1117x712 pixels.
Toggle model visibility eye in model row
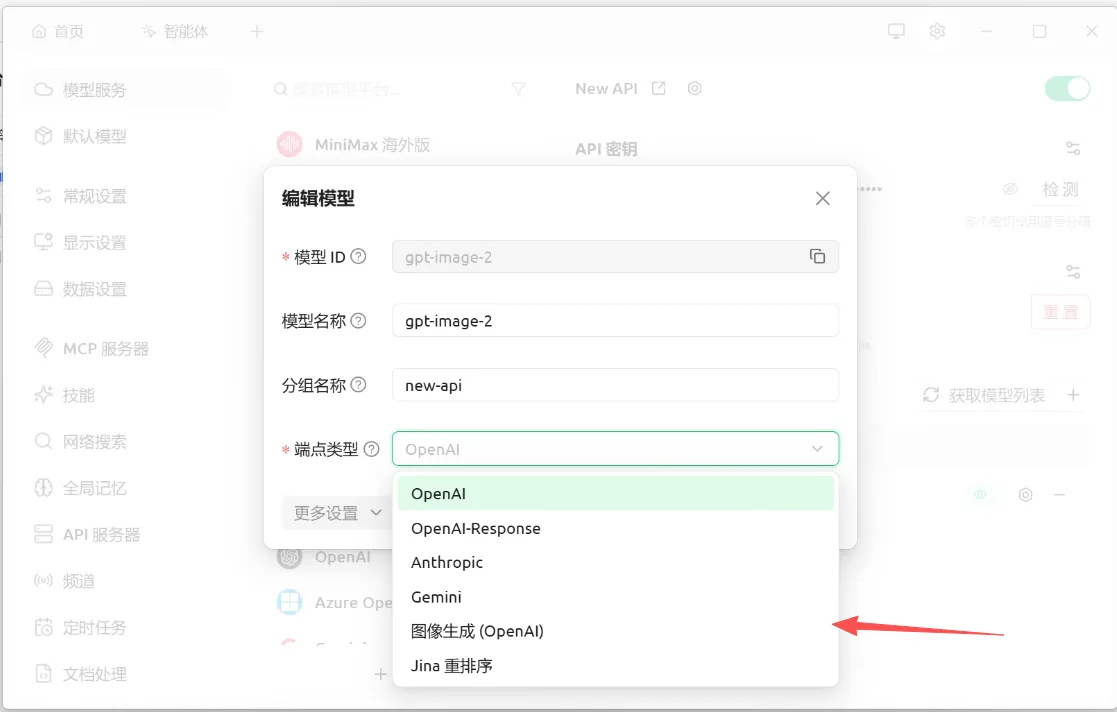(x=980, y=494)
